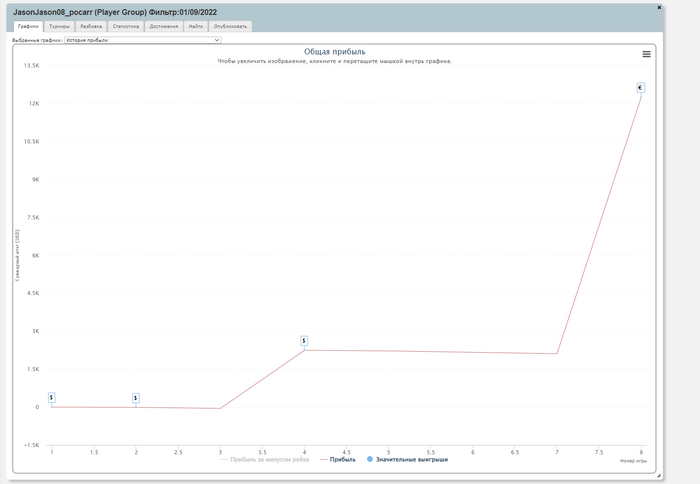Screen dimensions: 700x484
Task: Click the -1.5K y-axis label
Action: (x=32, y=445)
